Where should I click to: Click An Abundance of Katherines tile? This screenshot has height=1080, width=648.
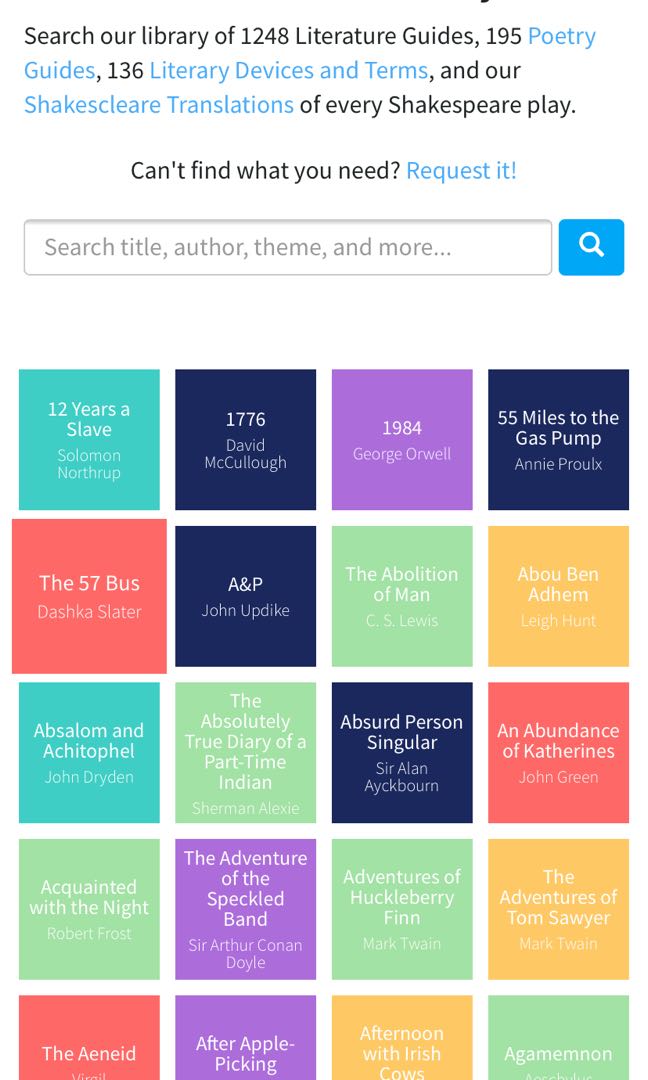point(558,752)
